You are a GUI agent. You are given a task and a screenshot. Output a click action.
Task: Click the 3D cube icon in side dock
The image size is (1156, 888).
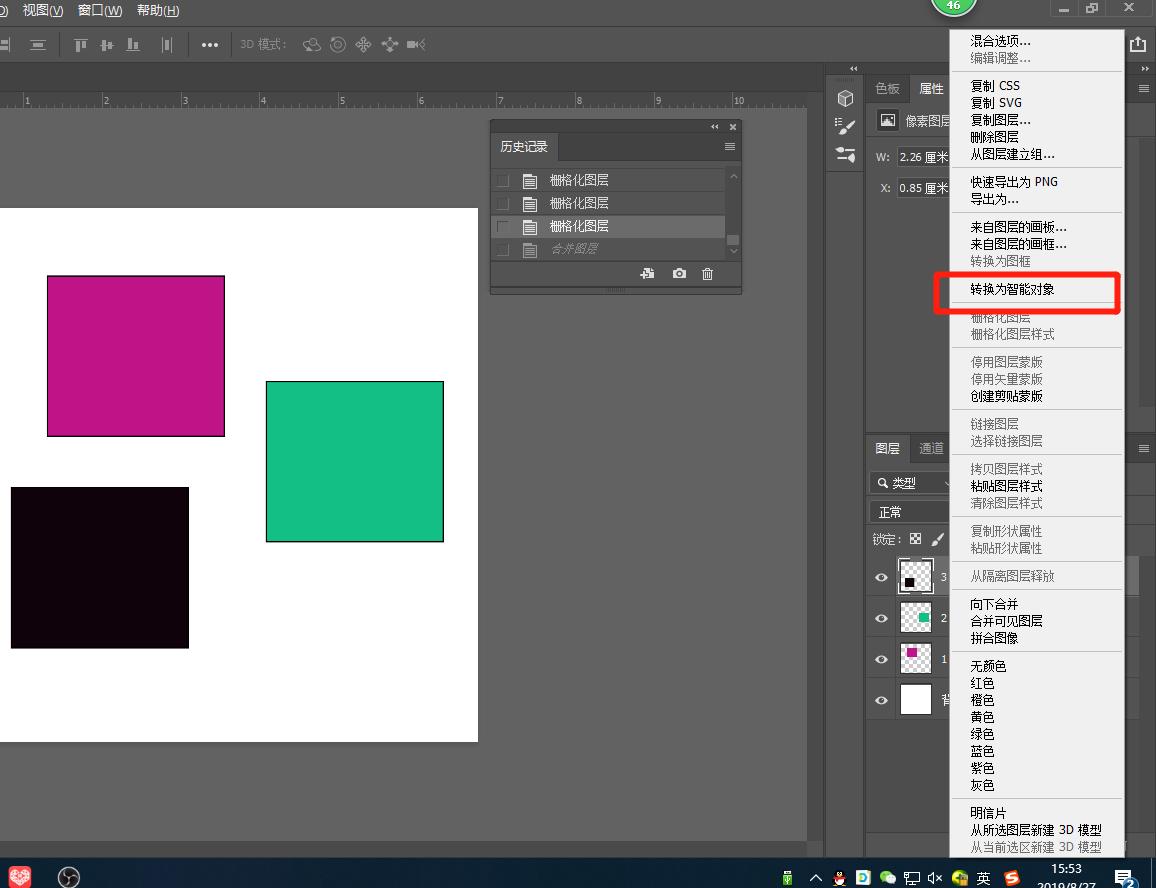[x=846, y=98]
